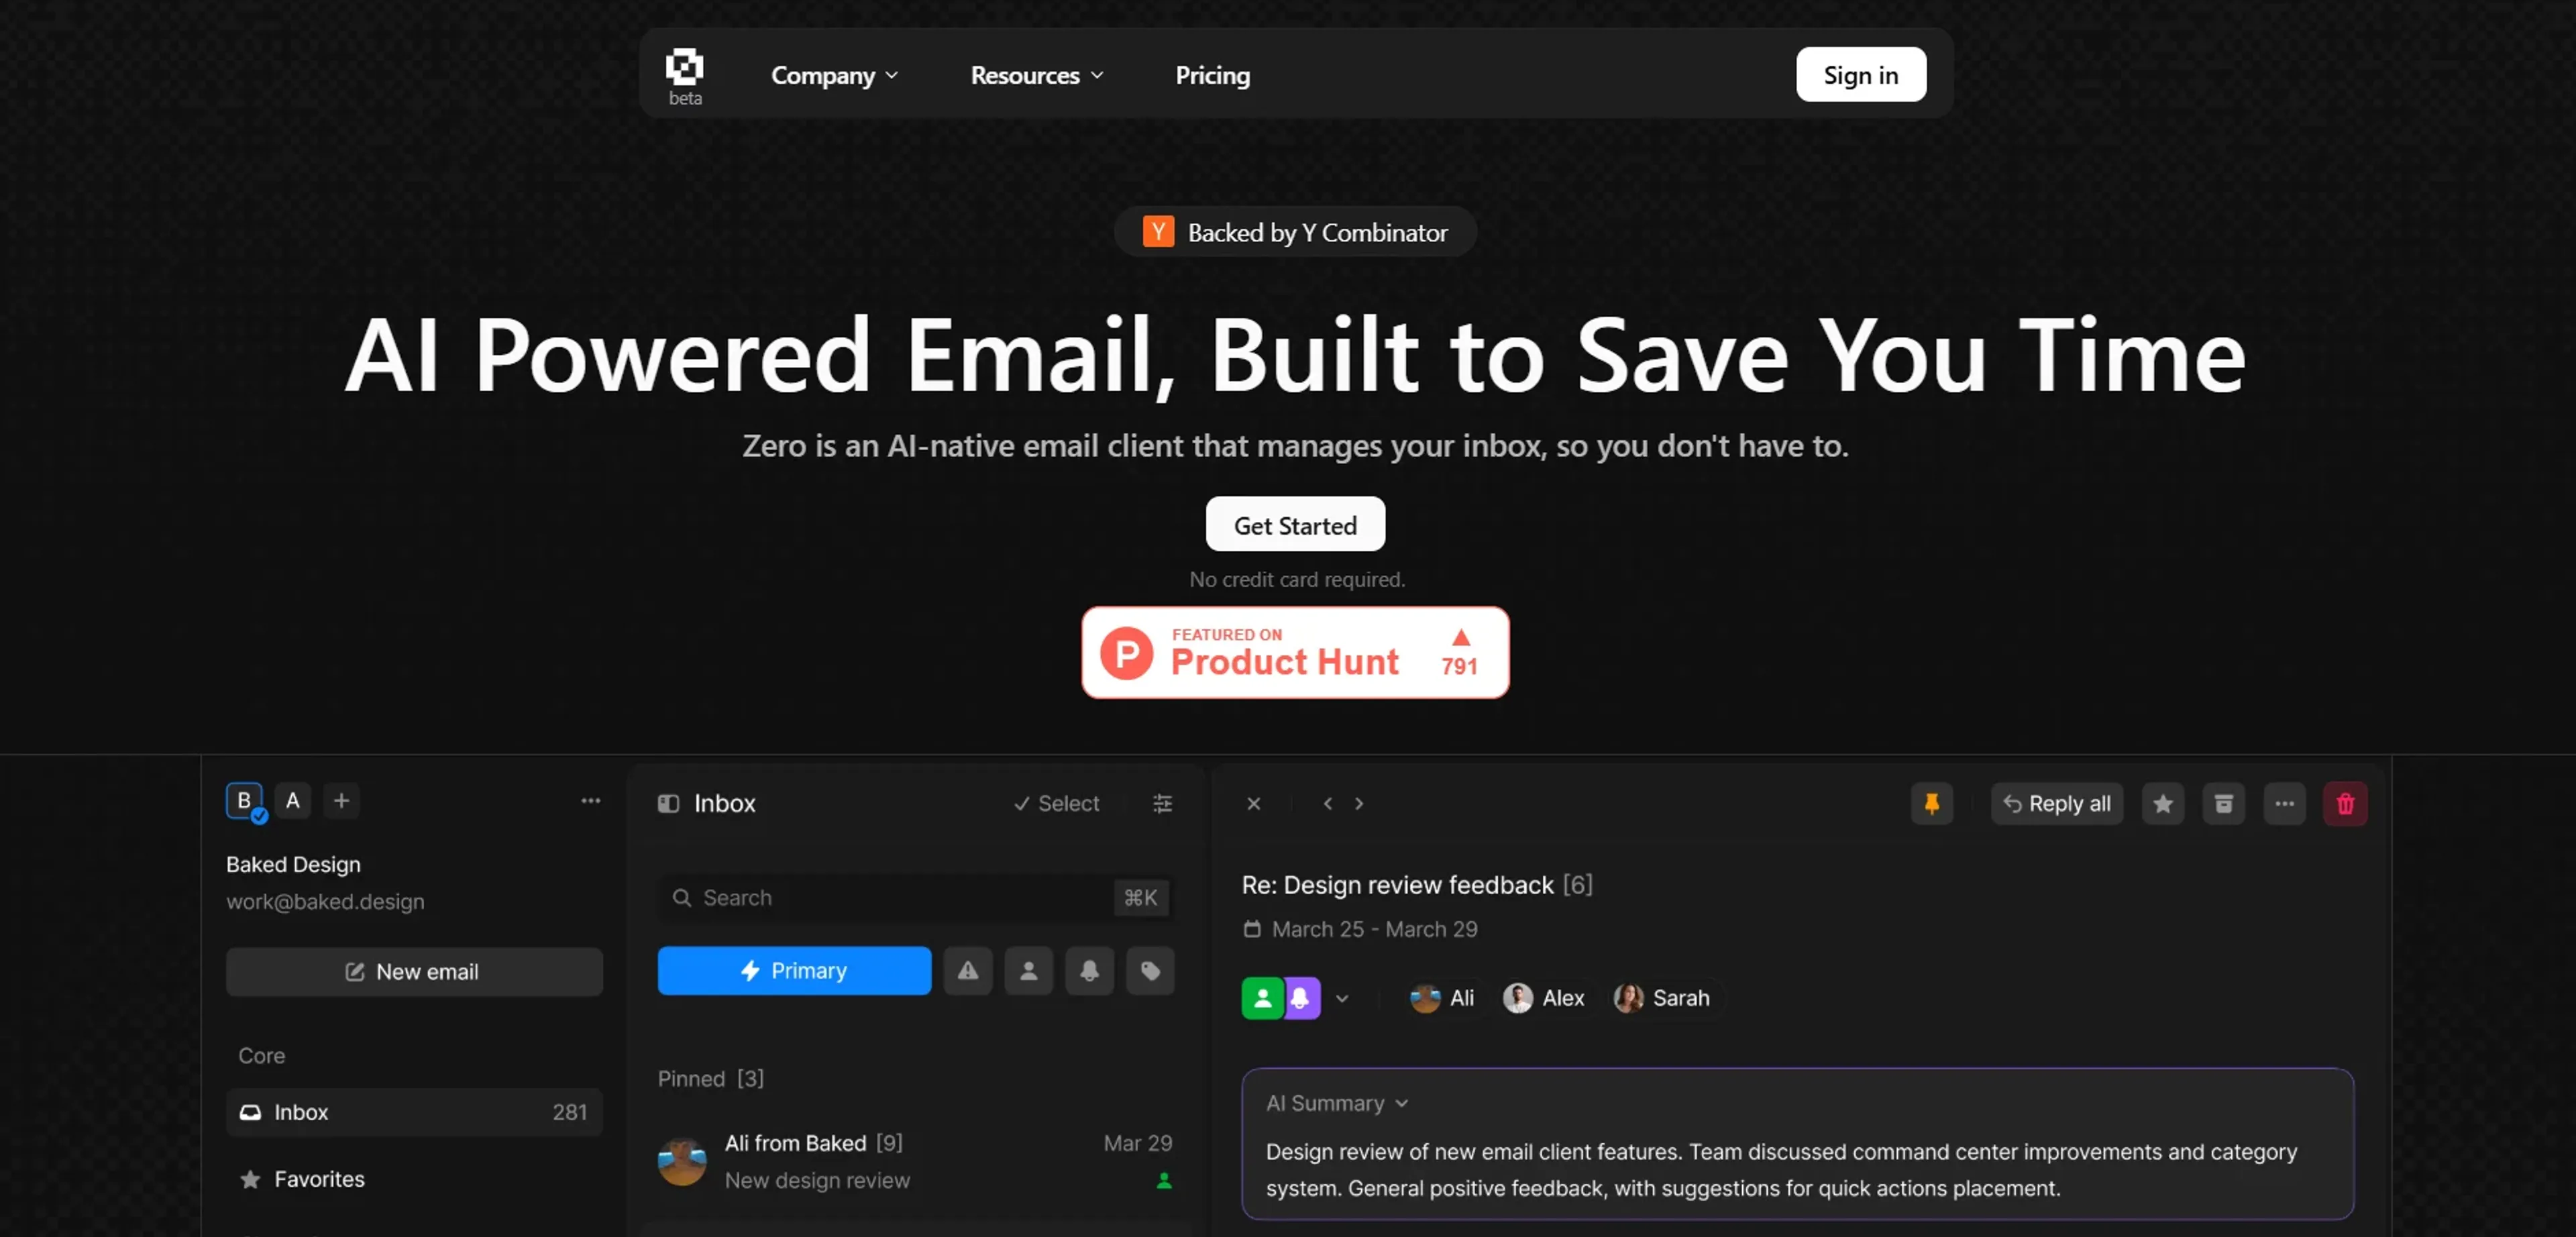Click the Core section label

(x=261, y=1055)
